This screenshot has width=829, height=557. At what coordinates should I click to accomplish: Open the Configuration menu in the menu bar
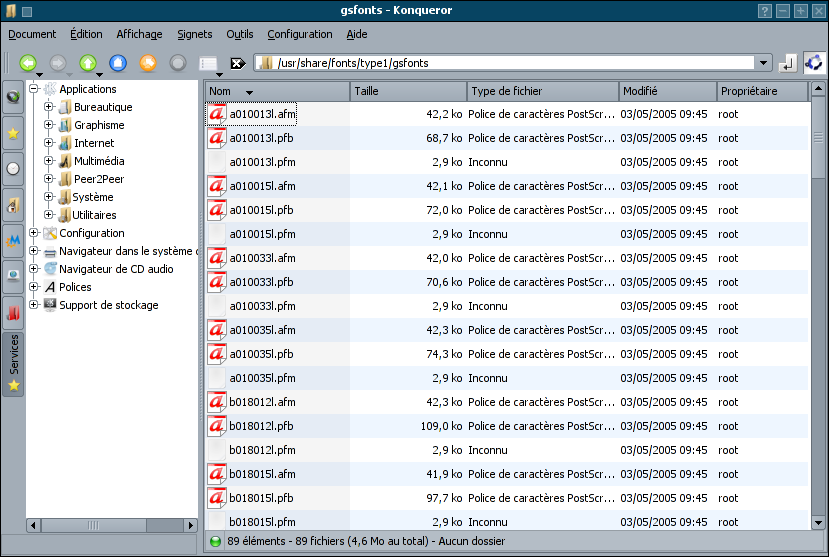(300, 34)
